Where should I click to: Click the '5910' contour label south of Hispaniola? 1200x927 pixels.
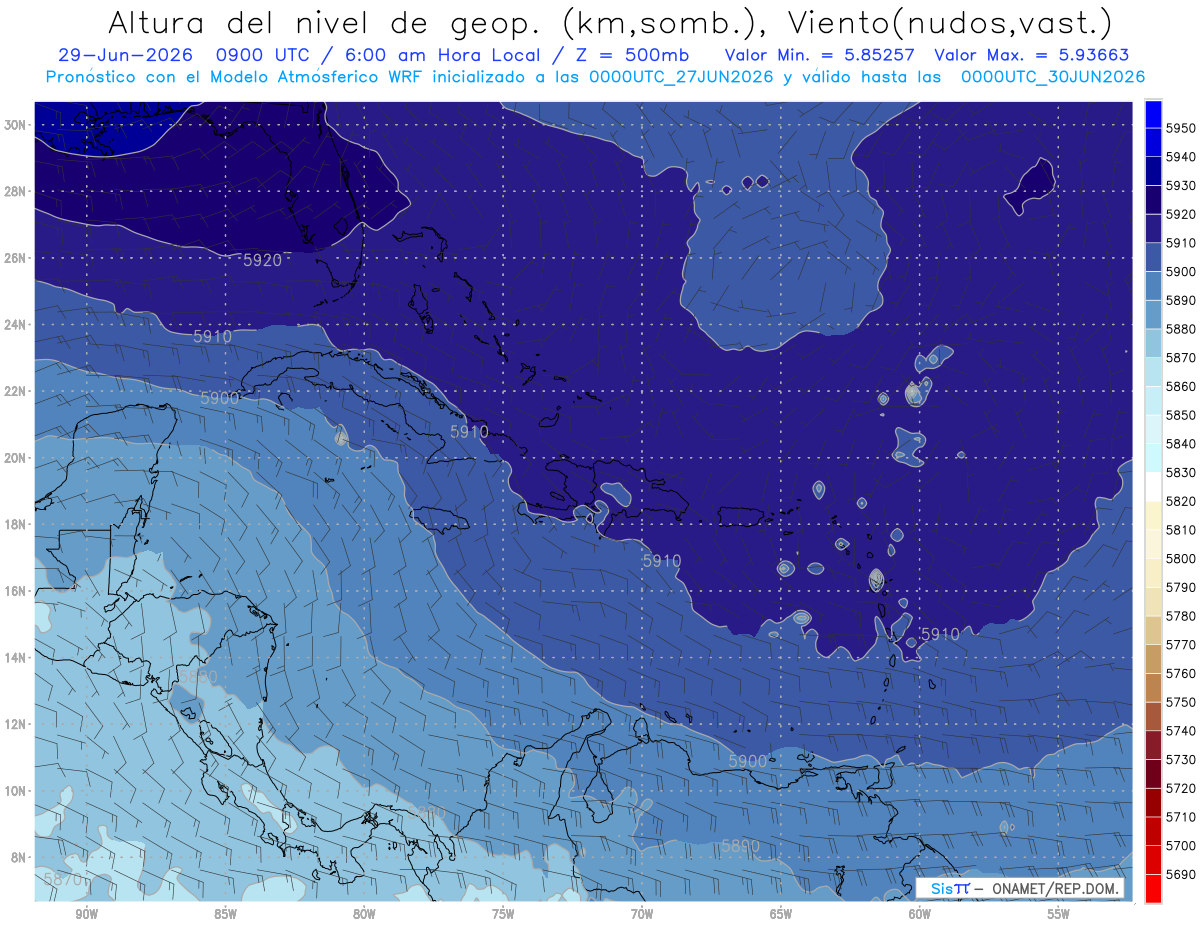tap(661, 561)
